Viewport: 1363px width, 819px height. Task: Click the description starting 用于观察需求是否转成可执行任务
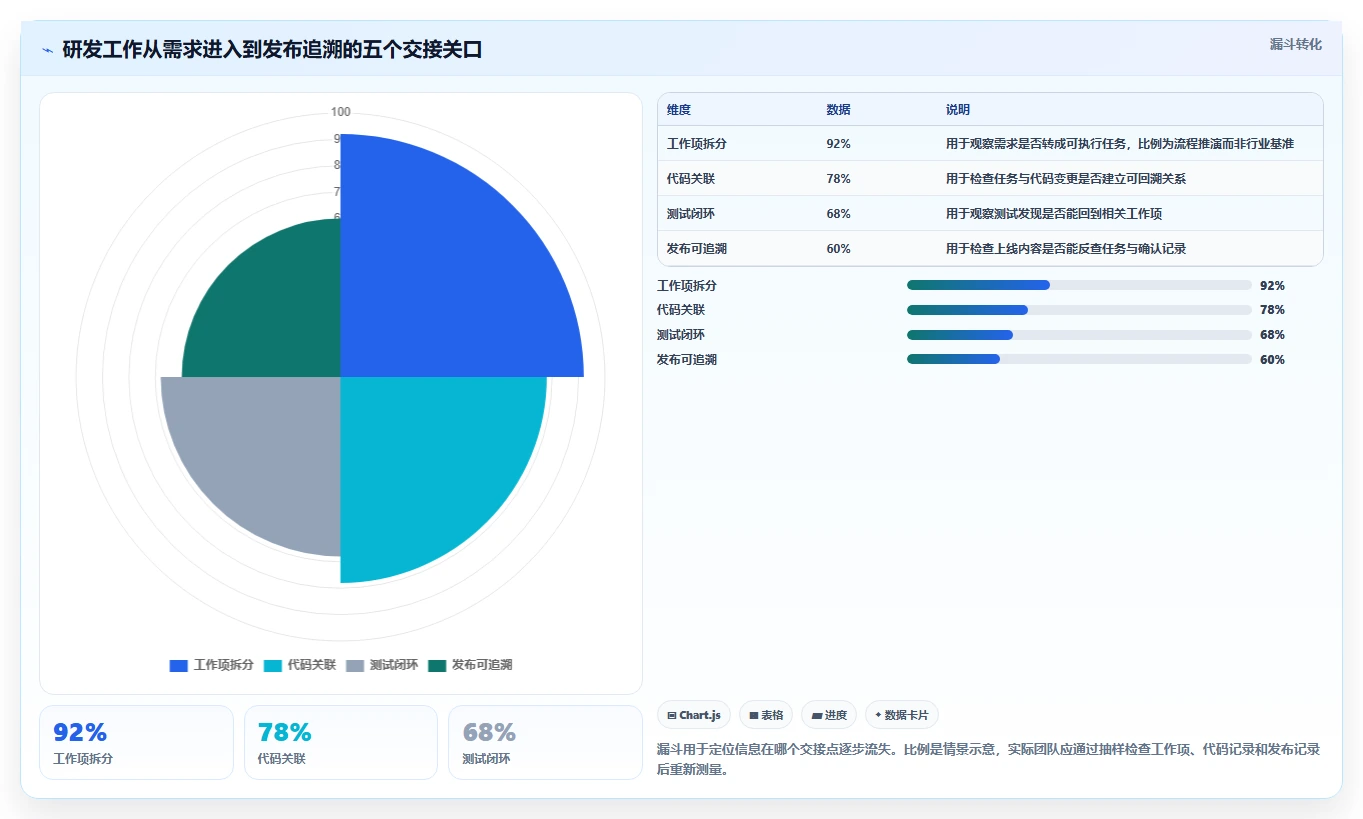tap(1120, 144)
